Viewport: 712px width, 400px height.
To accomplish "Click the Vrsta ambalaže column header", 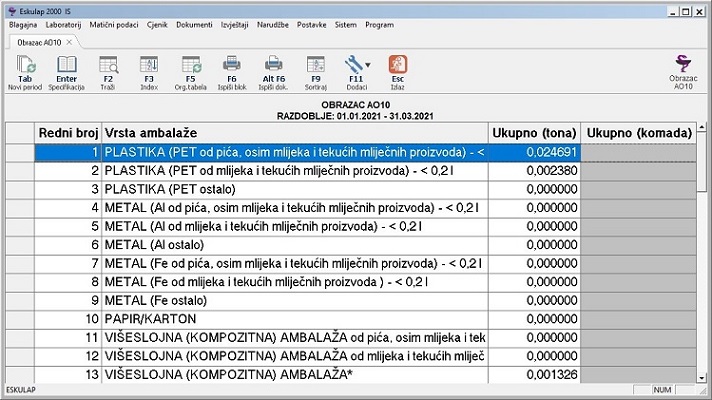I will (295, 133).
